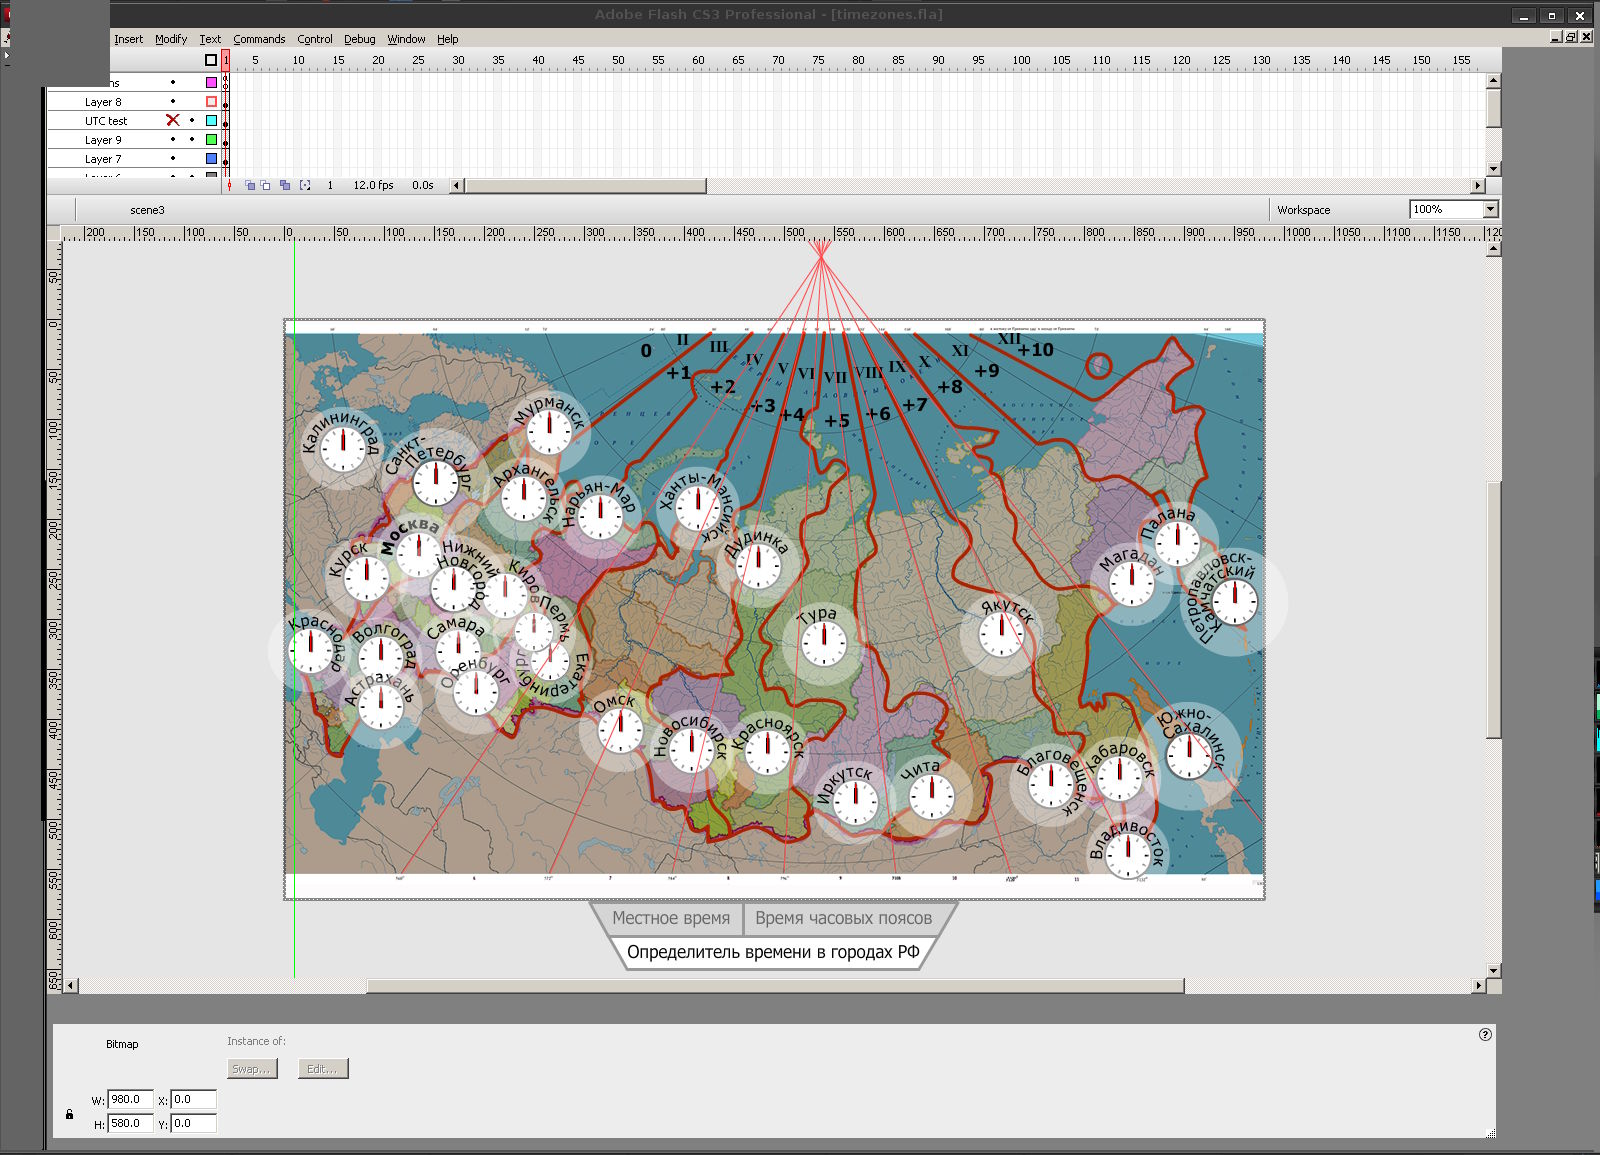
Task: Click the Swap... button
Action: tap(251, 1069)
